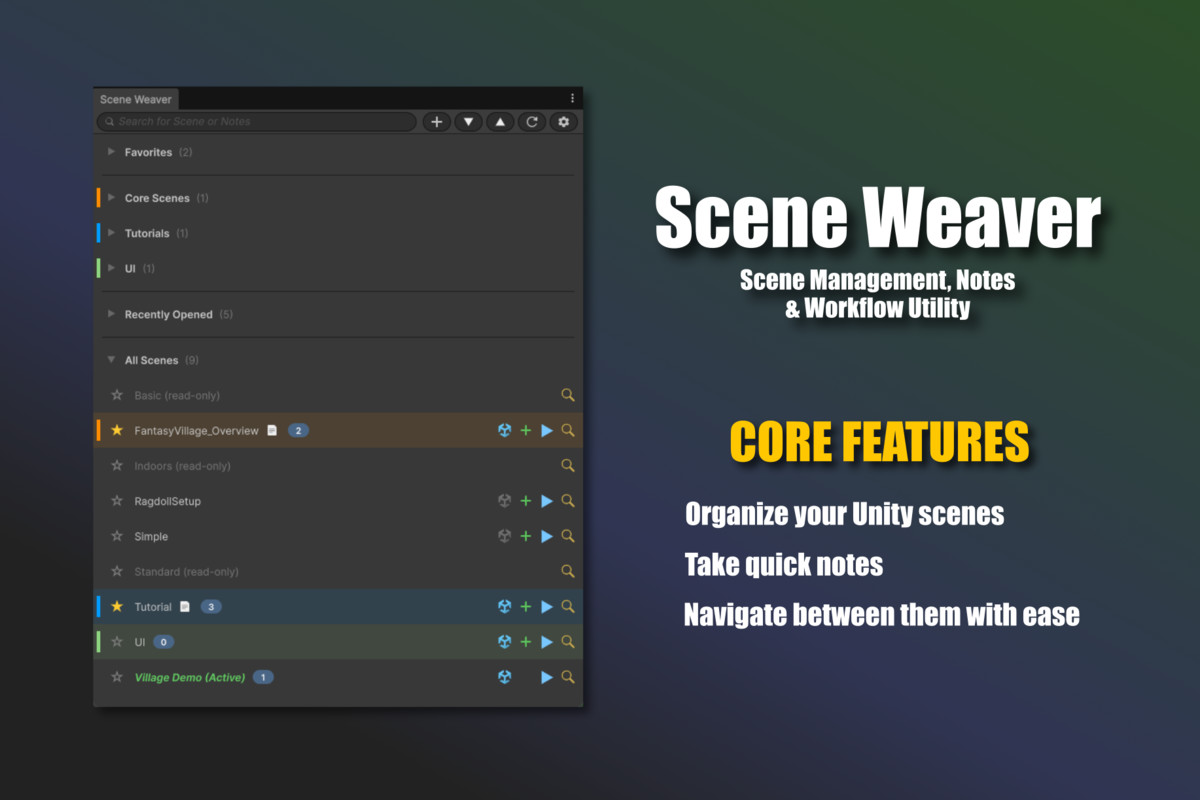Click magnifier on FantasyVillage_Overview row
Screen dimensions: 1200x800
point(568,430)
